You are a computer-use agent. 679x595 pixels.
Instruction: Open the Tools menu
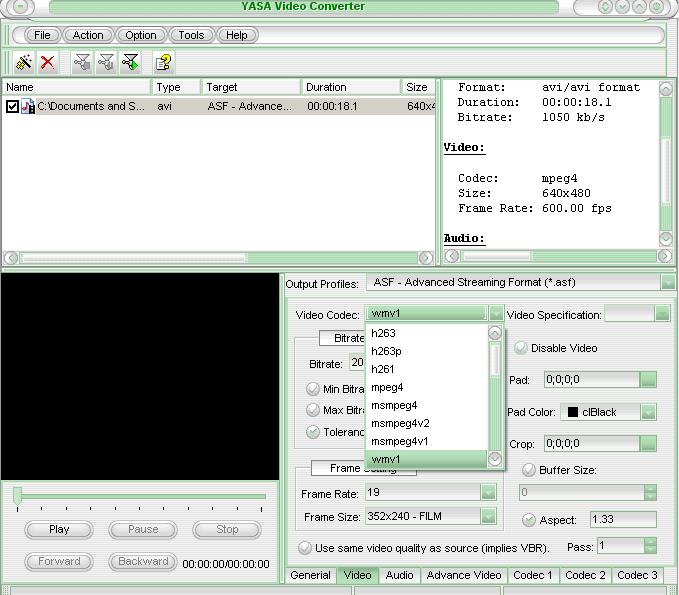click(191, 35)
